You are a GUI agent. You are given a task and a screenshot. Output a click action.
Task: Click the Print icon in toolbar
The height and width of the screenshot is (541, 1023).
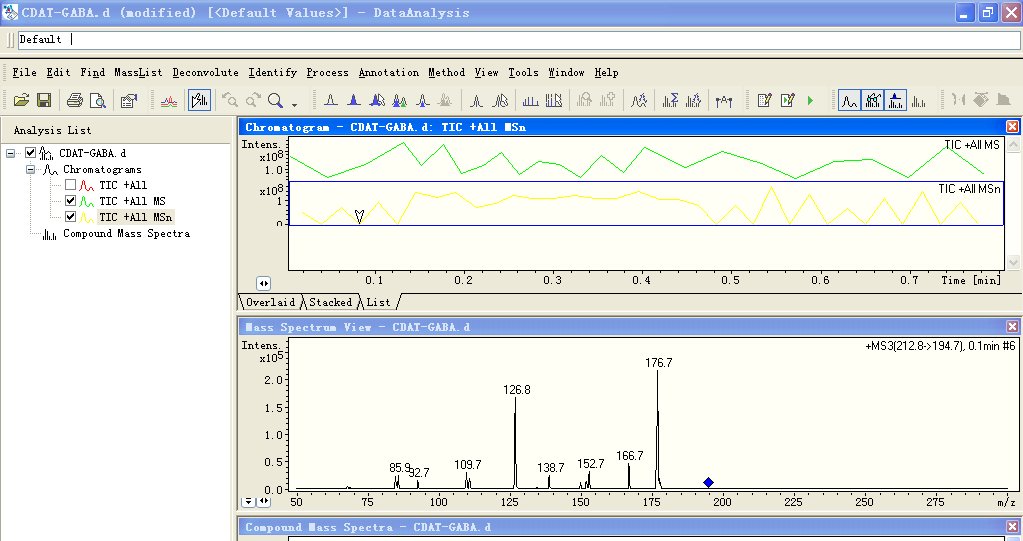[x=74, y=100]
